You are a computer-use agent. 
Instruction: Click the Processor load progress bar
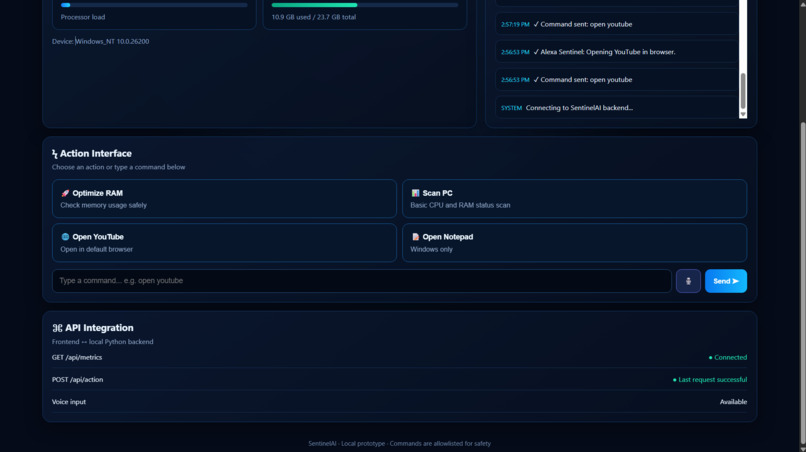[x=154, y=5]
